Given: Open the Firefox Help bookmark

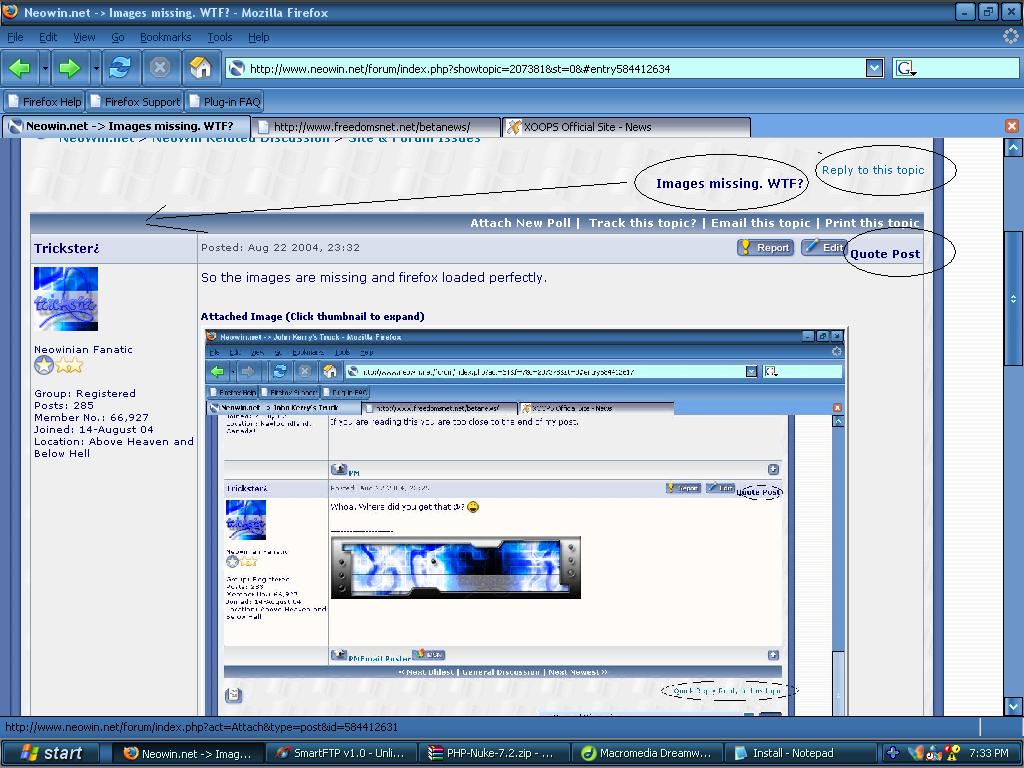Looking at the screenshot, I should (44, 101).
